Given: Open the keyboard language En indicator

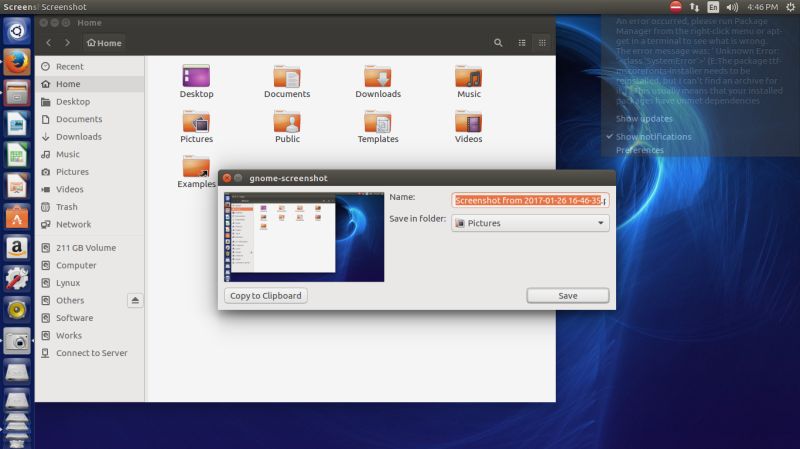Looking at the screenshot, I should pyautogui.click(x=713, y=7).
